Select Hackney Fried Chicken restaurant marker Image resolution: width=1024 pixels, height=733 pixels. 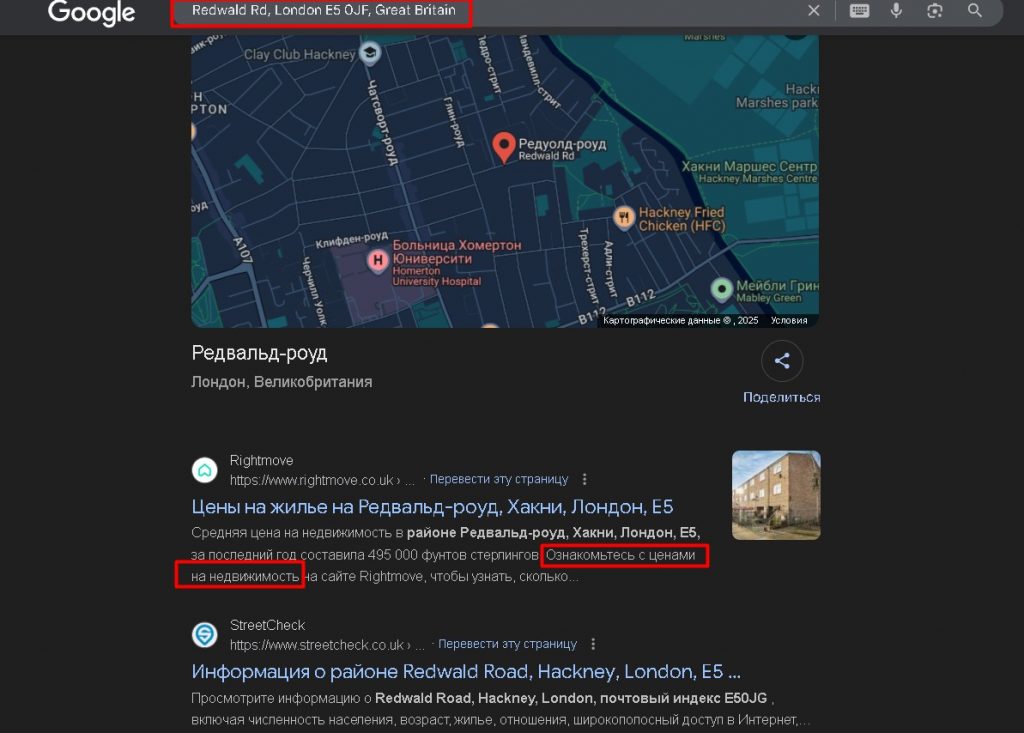point(624,217)
